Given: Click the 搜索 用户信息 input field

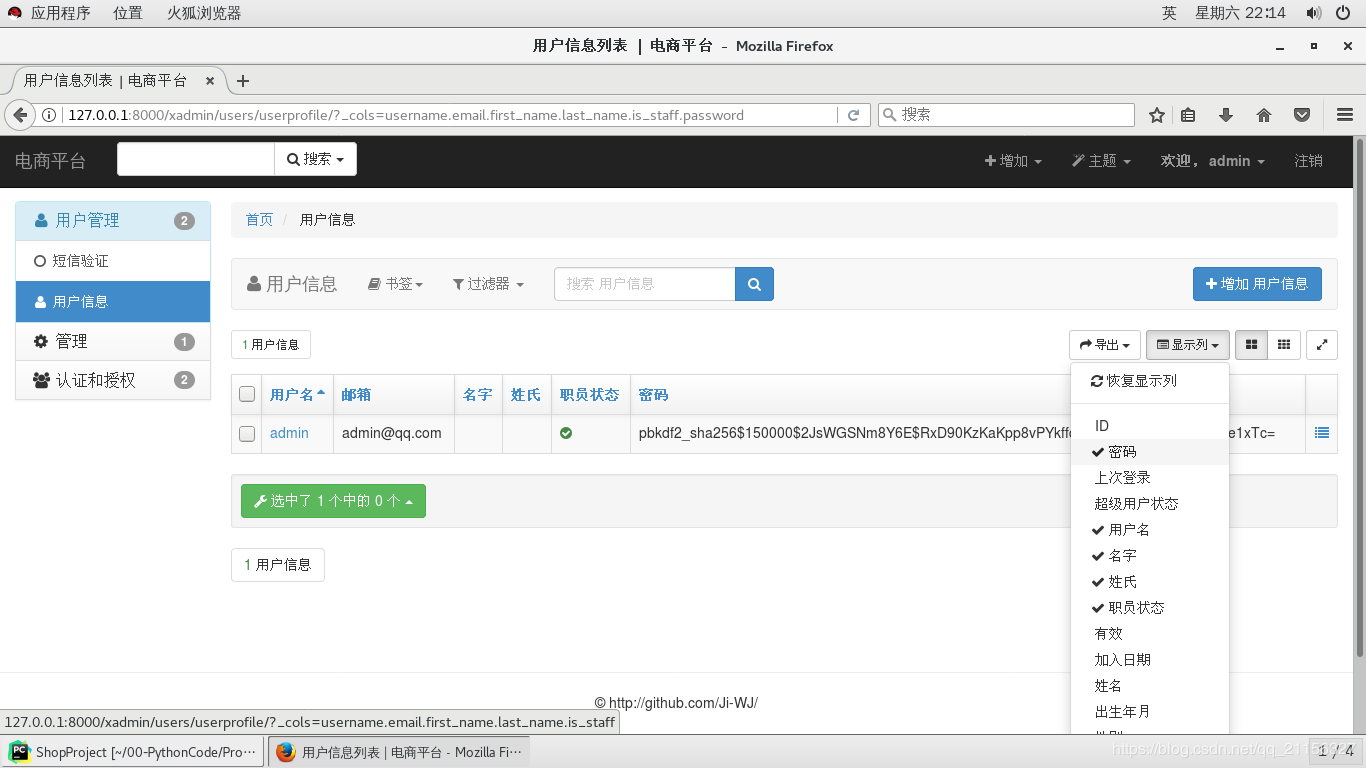Looking at the screenshot, I should [x=644, y=284].
